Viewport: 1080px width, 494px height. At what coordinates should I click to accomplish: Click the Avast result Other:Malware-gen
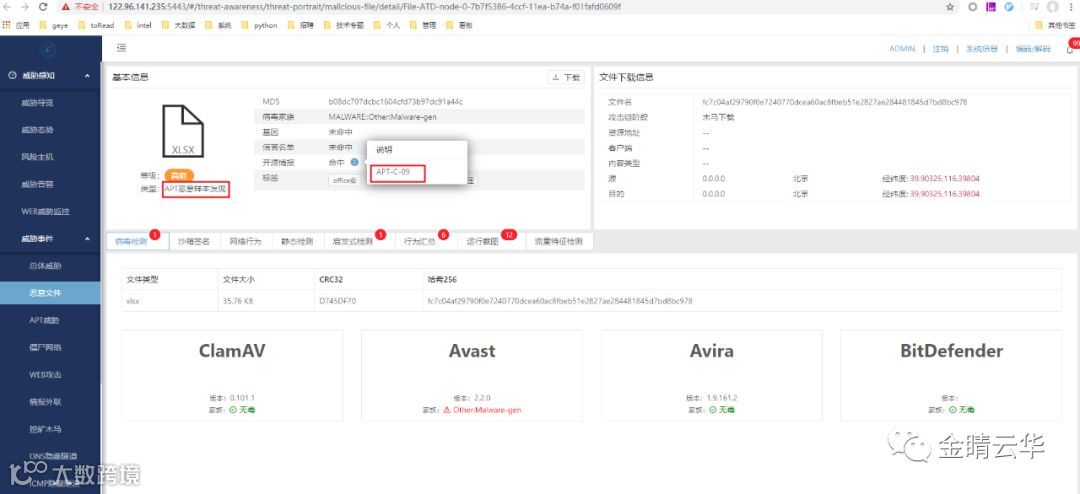coord(487,409)
